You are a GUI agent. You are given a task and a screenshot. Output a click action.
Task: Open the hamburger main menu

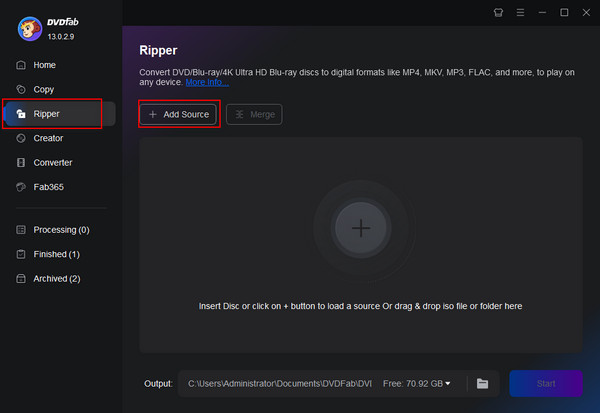pos(520,13)
